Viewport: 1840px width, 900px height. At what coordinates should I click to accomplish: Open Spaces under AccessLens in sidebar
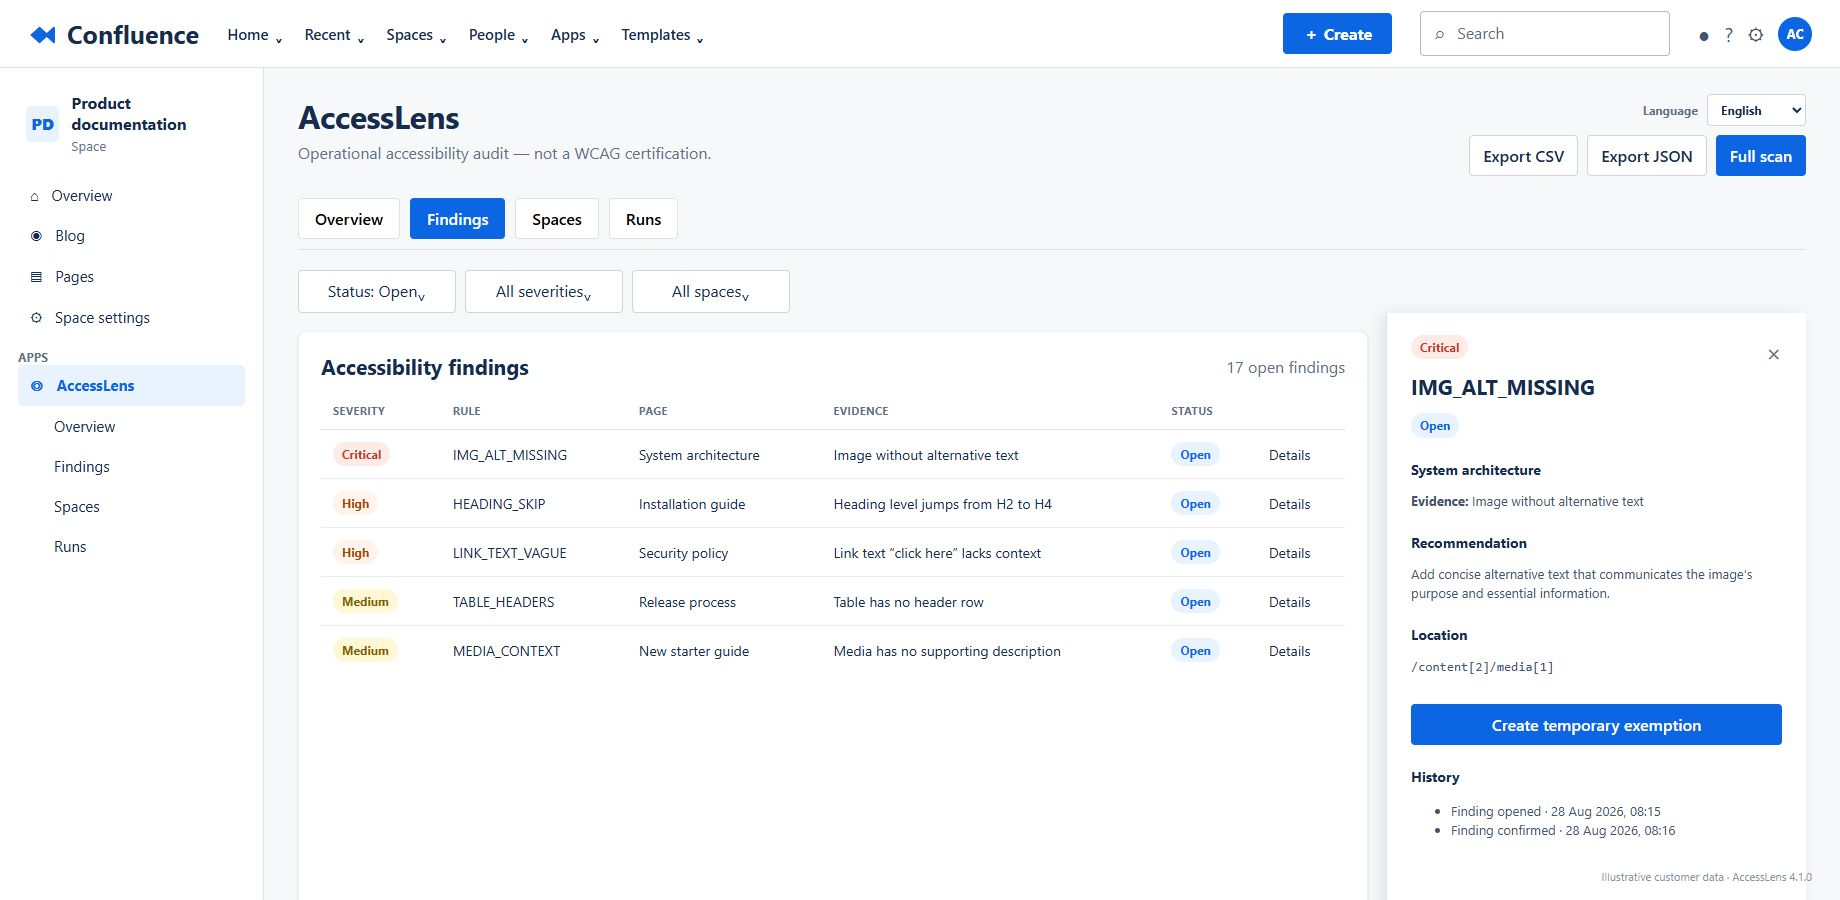(x=77, y=507)
